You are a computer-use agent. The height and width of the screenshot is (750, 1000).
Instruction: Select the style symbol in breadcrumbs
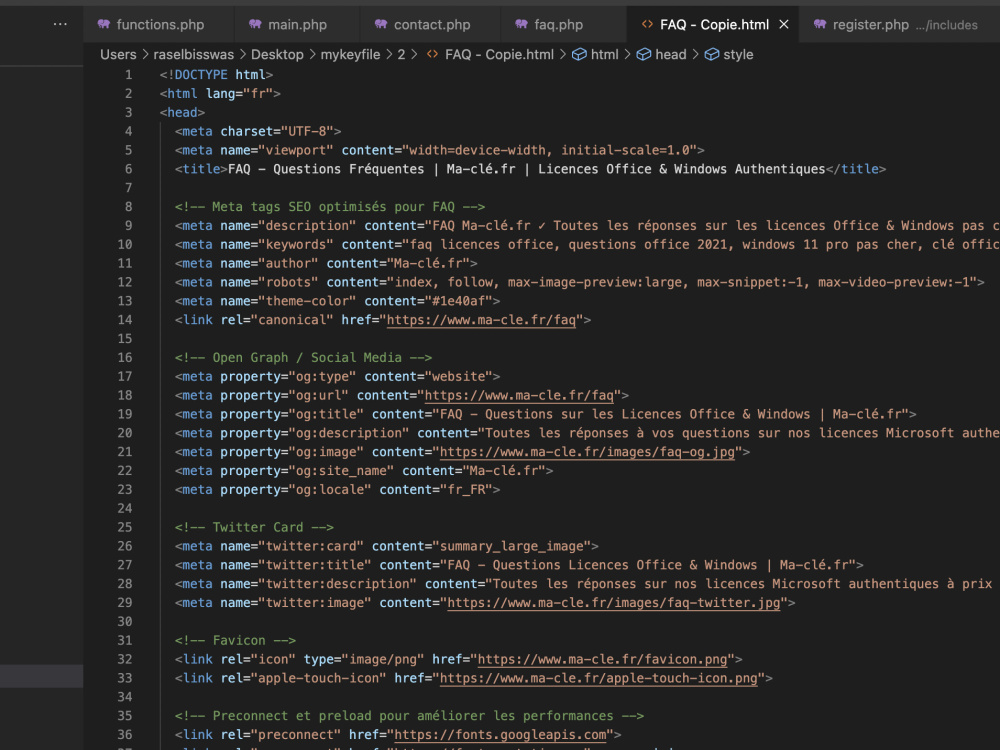[738, 55]
